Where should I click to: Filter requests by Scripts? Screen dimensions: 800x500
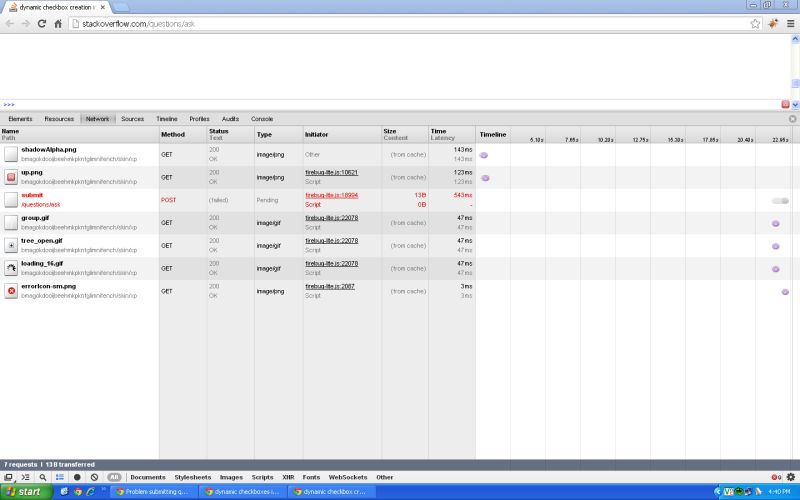coord(262,477)
